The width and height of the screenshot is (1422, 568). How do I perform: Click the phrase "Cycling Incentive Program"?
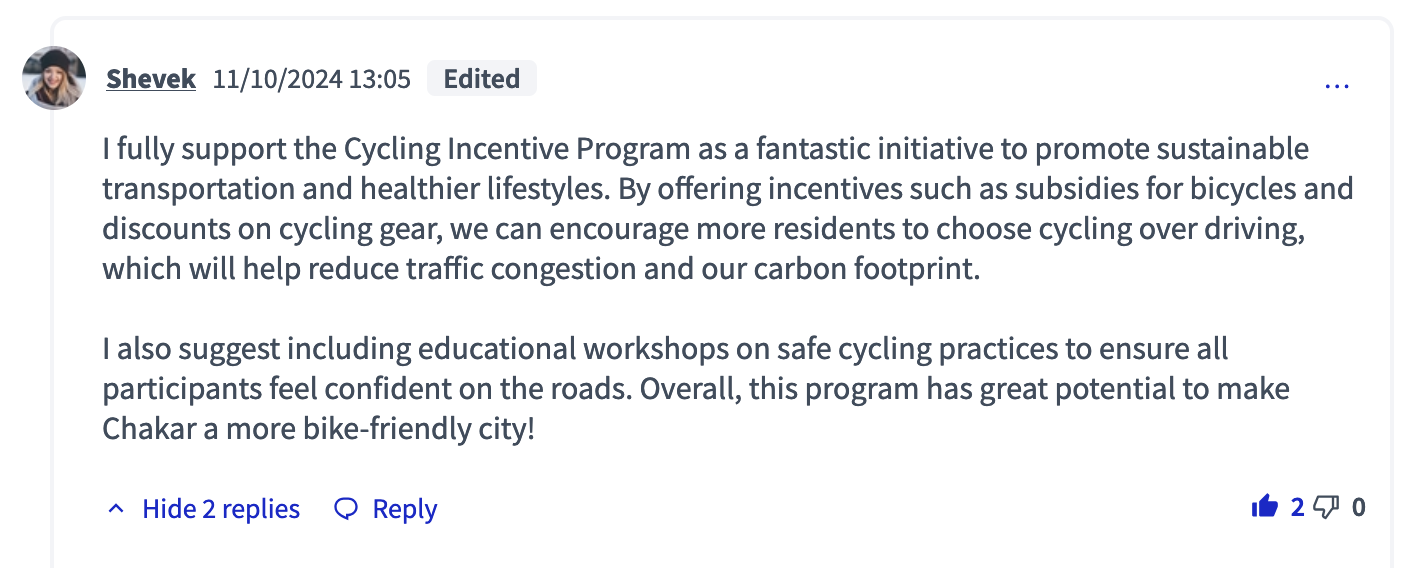click(x=517, y=149)
